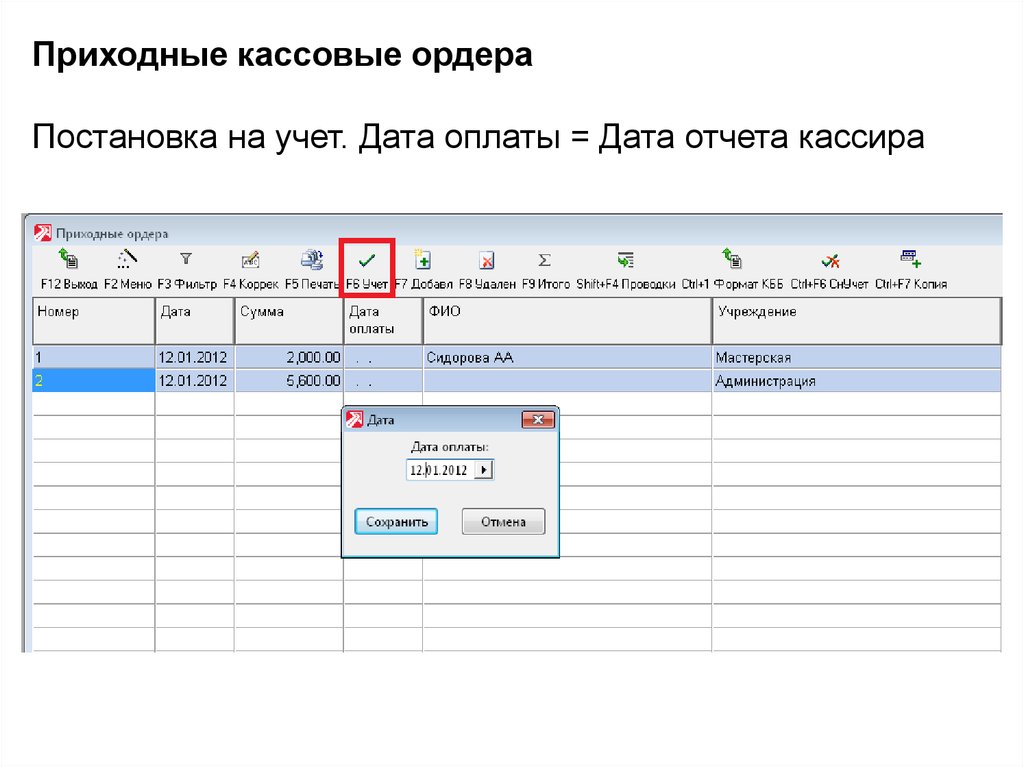This screenshot has height=767, width=1024.
Task: Click the F12 Выход exit icon
Action: (68, 261)
